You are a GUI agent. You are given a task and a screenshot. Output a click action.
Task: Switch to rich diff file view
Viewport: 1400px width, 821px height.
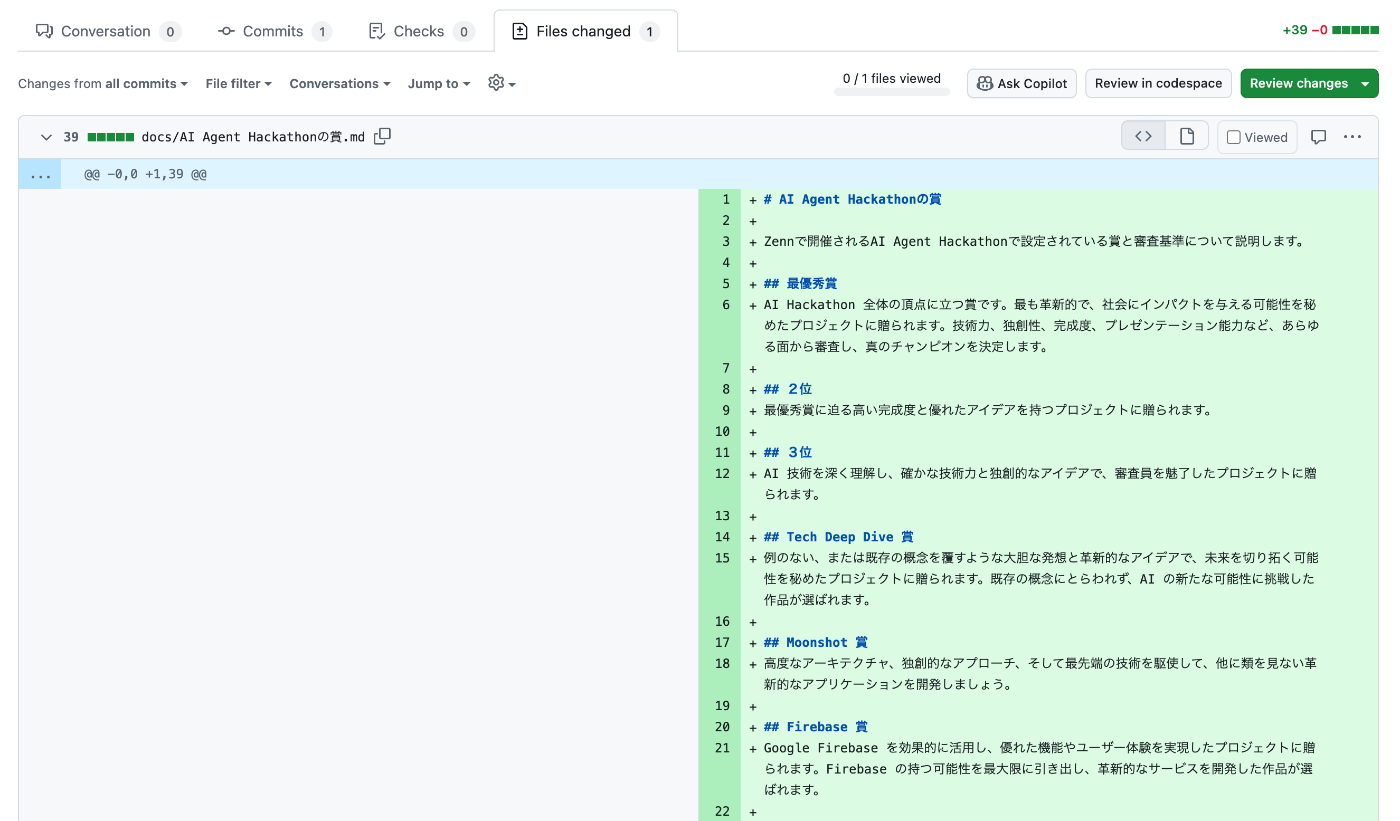click(1187, 137)
